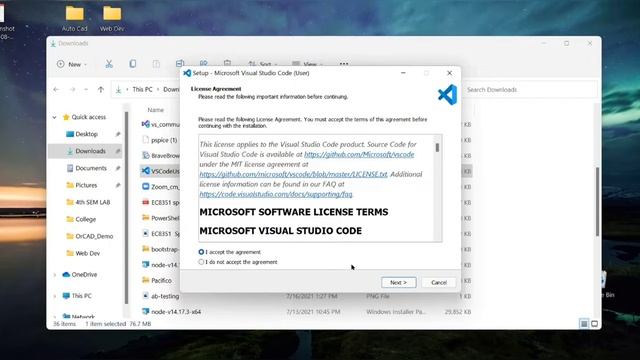Open Desktop in the sidebar

87,134
